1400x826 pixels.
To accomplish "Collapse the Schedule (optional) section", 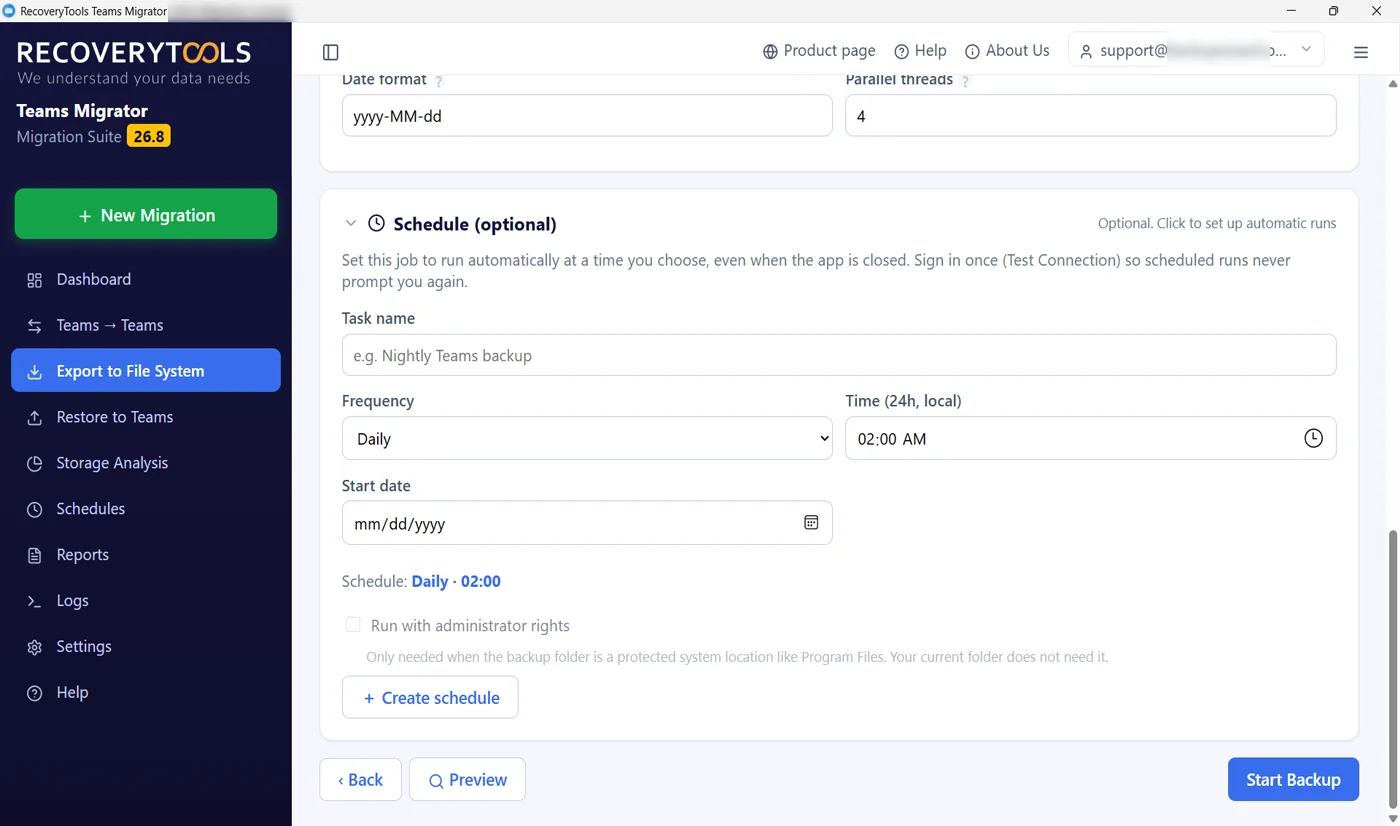I will click(350, 224).
